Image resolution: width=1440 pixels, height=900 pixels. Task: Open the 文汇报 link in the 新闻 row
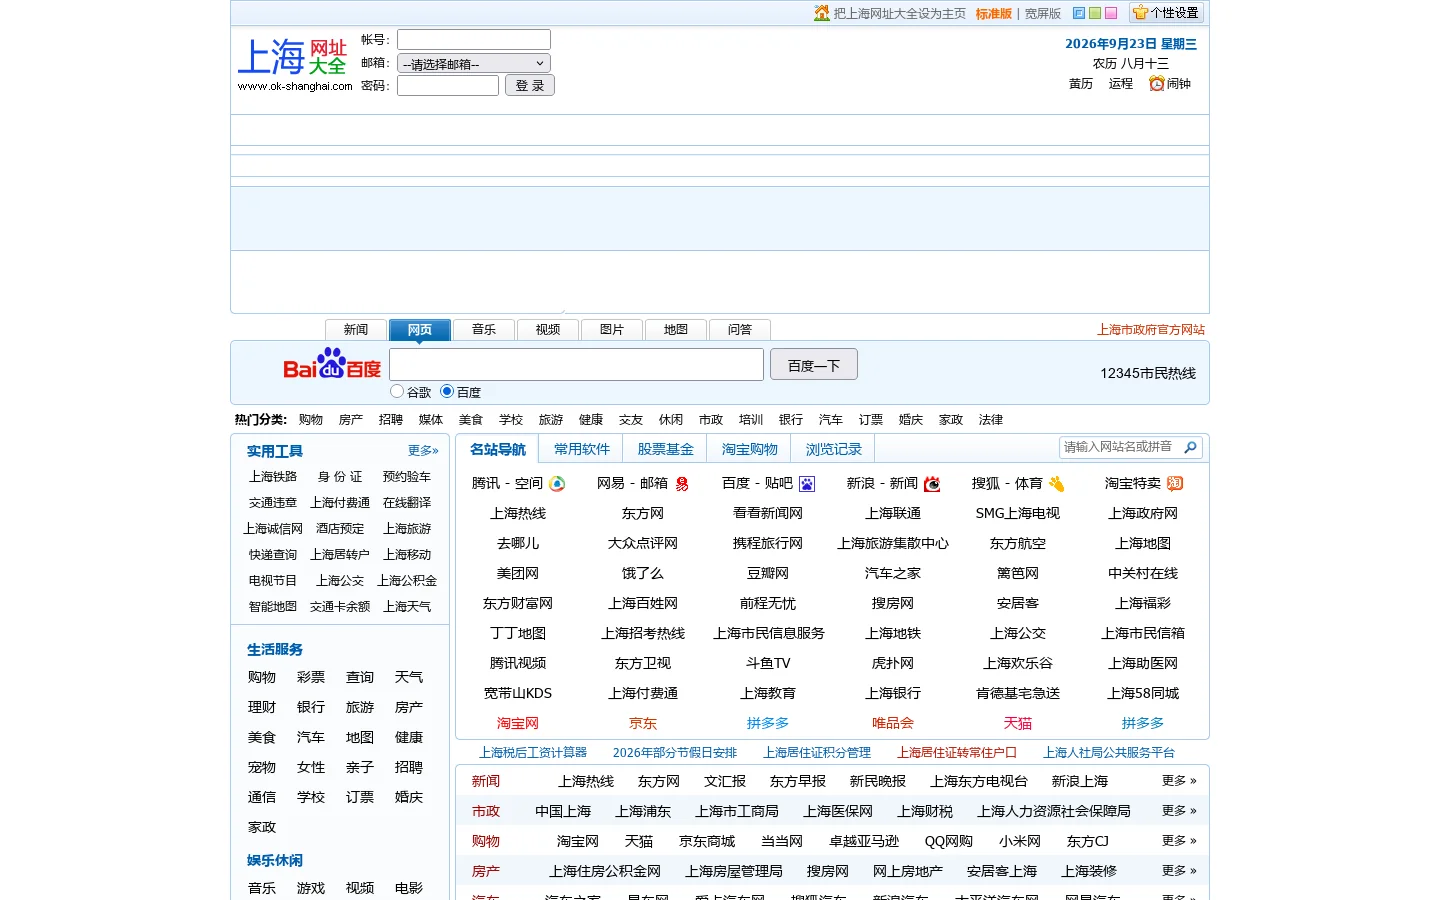[x=725, y=782]
